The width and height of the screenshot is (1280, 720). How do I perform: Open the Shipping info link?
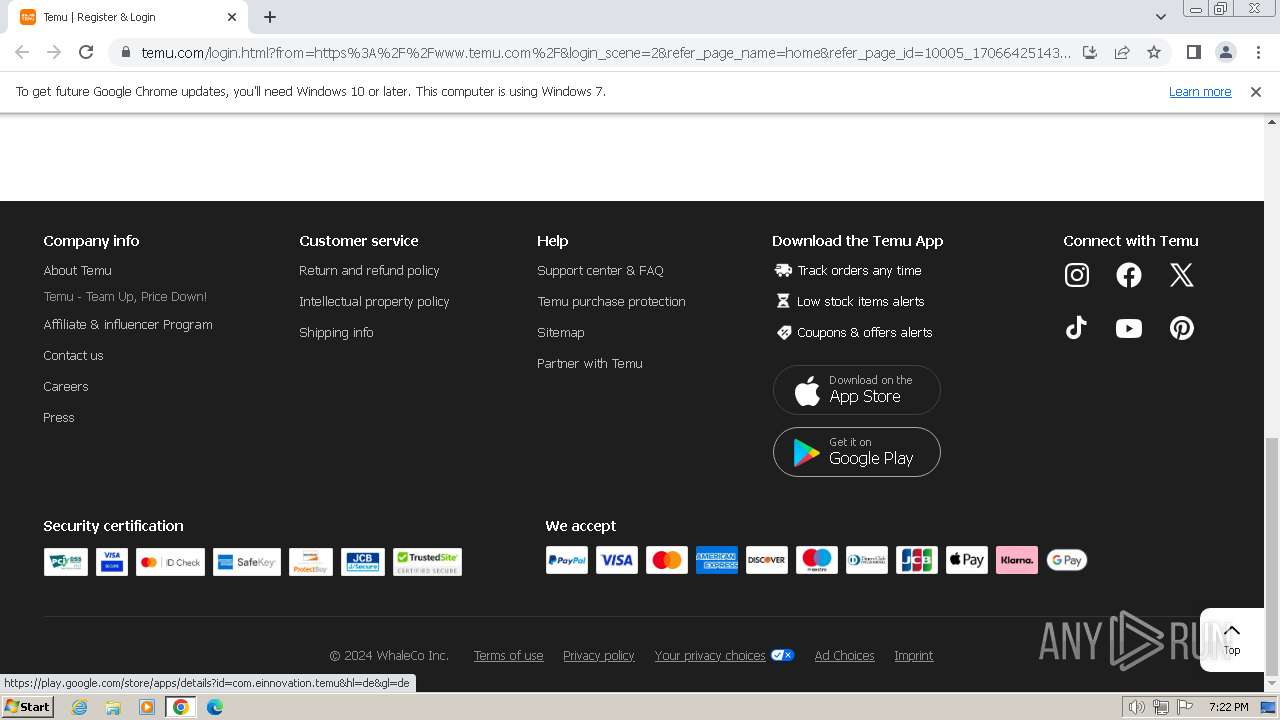coord(336,333)
